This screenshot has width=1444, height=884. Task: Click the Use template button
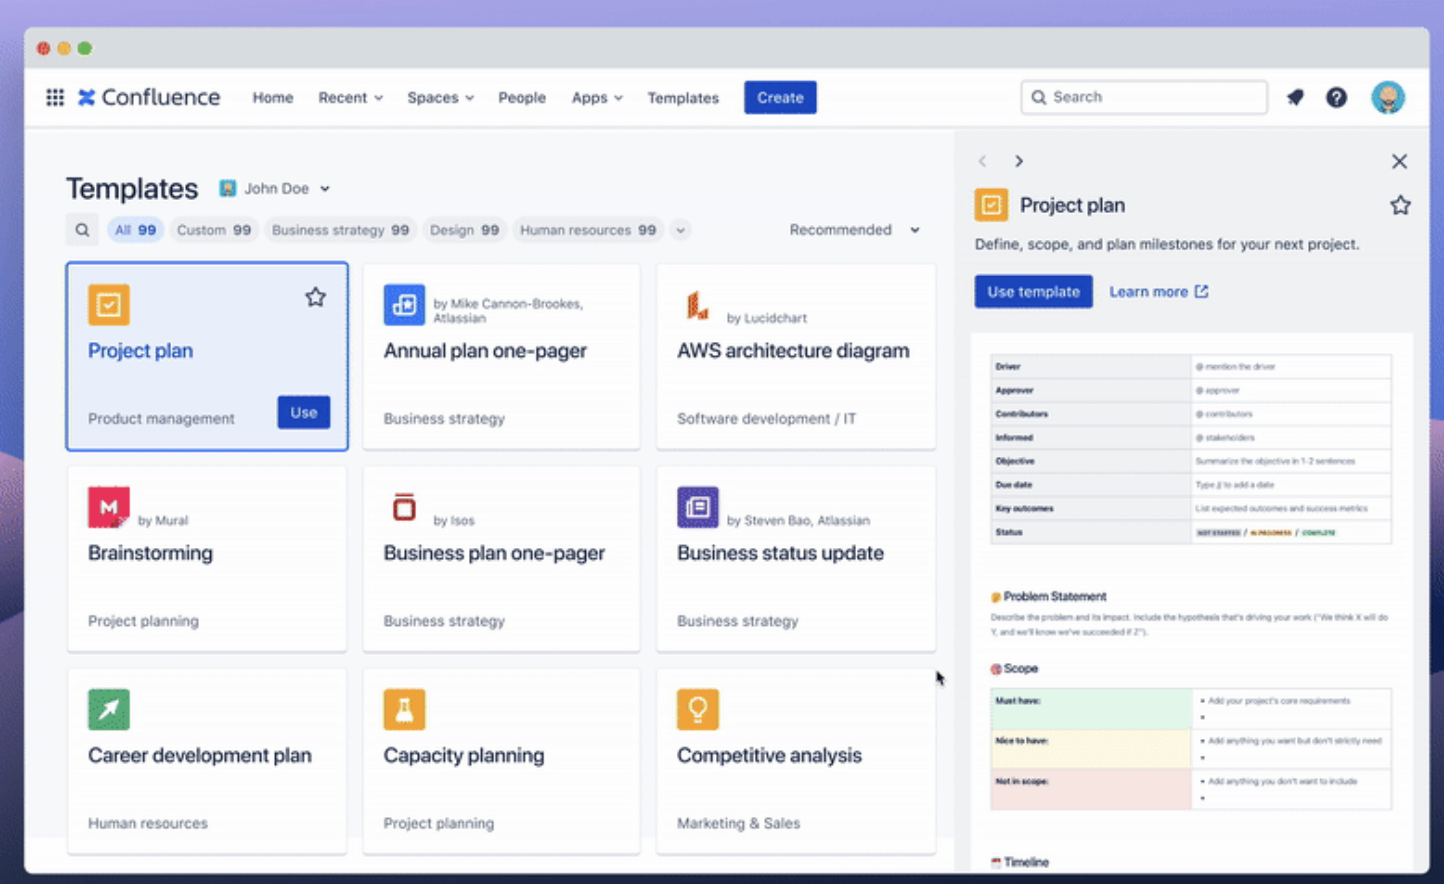click(x=1033, y=292)
